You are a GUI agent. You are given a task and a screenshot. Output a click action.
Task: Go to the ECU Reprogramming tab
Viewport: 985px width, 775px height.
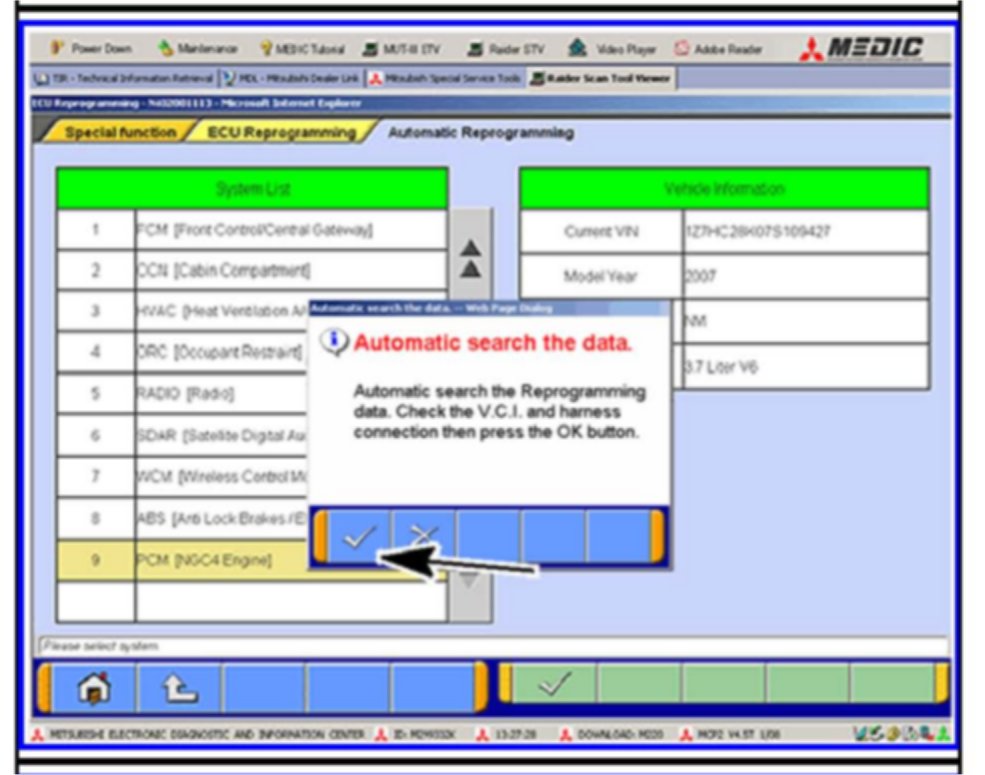click(x=281, y=132)
